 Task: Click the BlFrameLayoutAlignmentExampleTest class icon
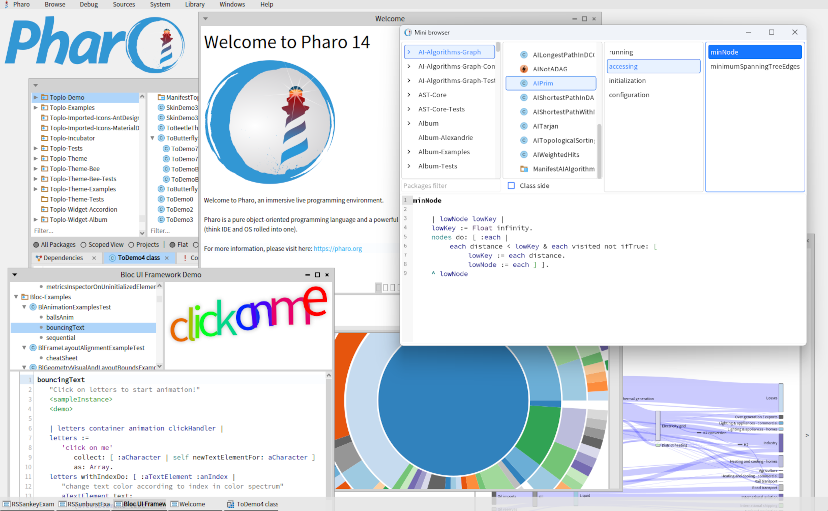tap(33, 348)
